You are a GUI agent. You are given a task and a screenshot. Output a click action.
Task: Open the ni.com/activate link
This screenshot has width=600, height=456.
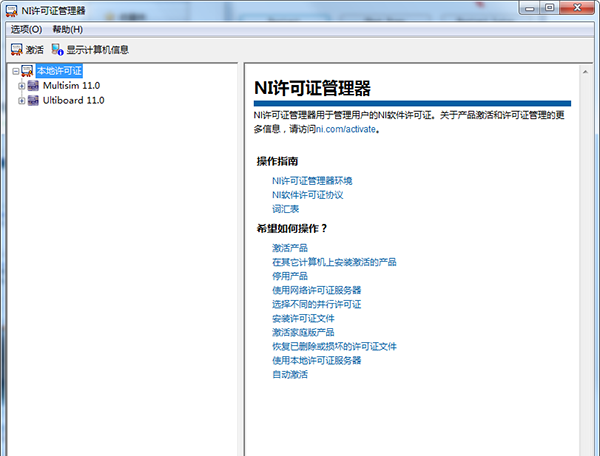(346, 129)
